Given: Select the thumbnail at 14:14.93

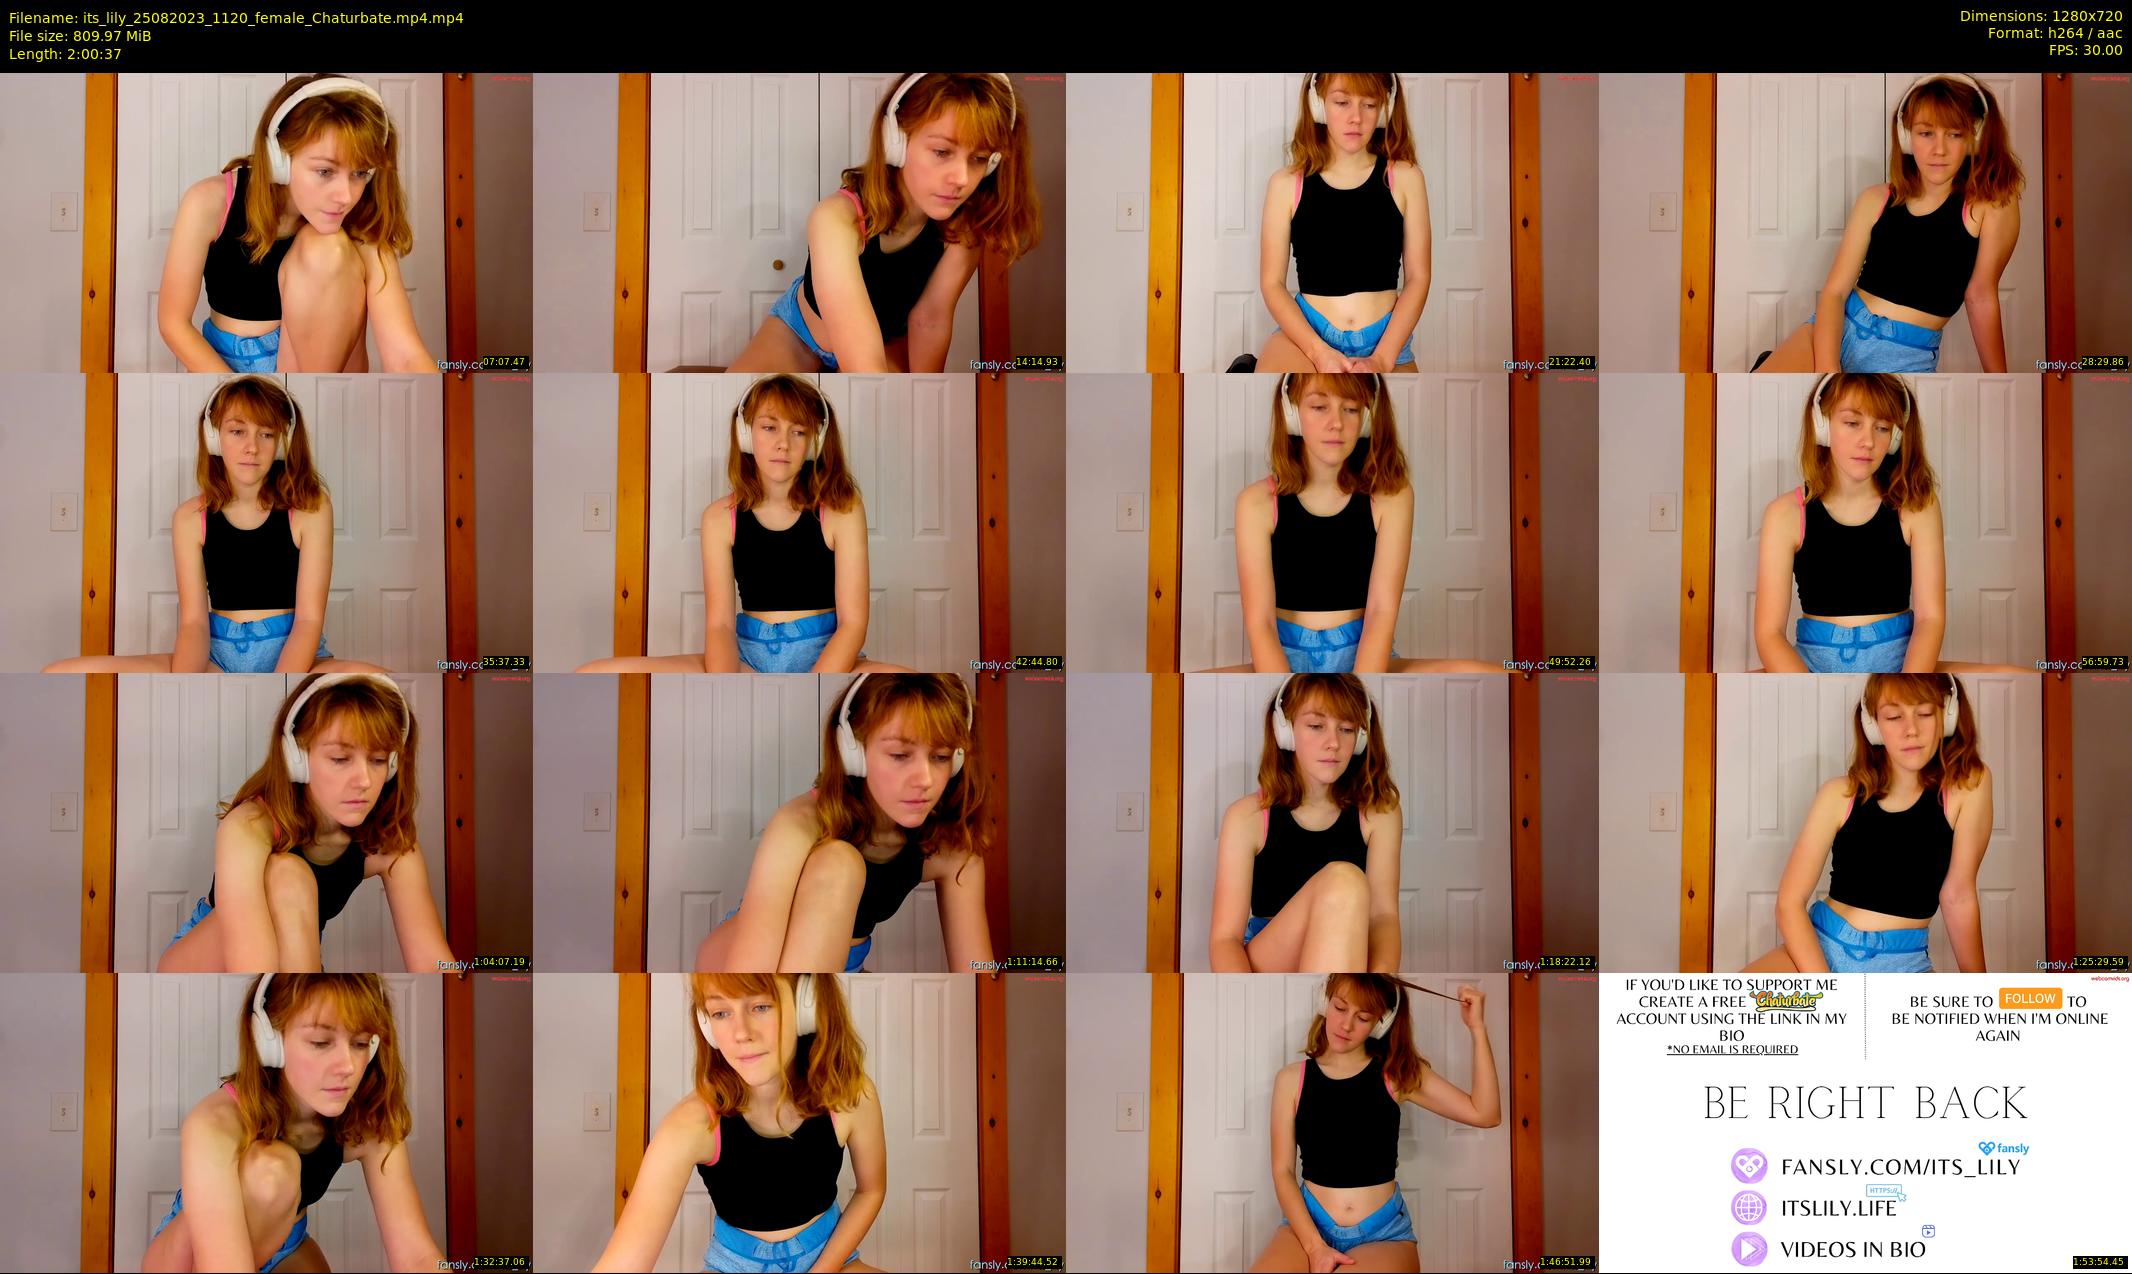Looking at the screenshot, I should pyautogui.click(x=799, y=222).
